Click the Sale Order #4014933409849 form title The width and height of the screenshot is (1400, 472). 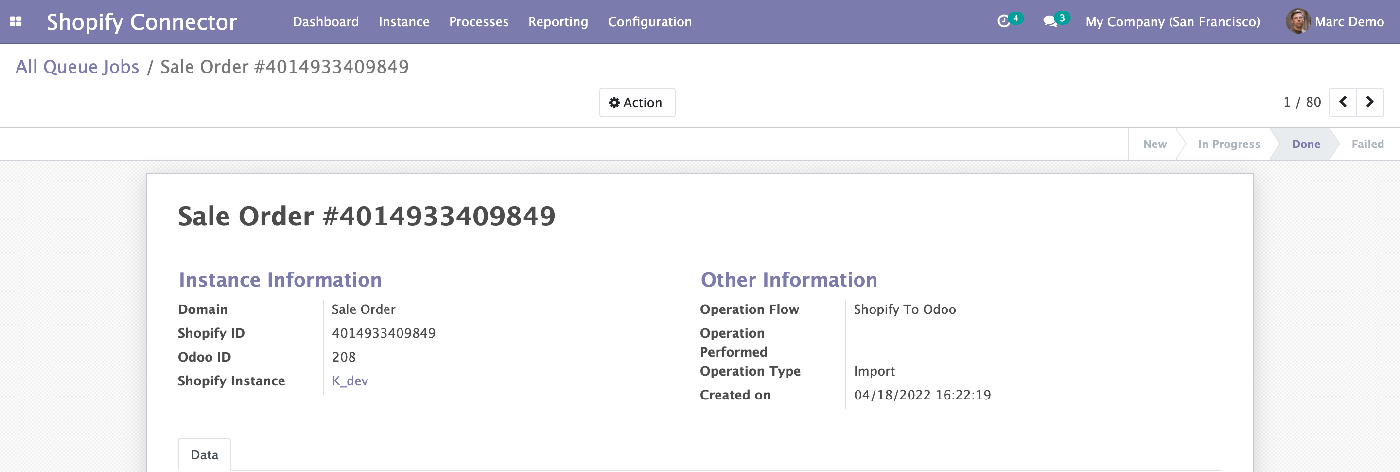[x=367, y=216]
